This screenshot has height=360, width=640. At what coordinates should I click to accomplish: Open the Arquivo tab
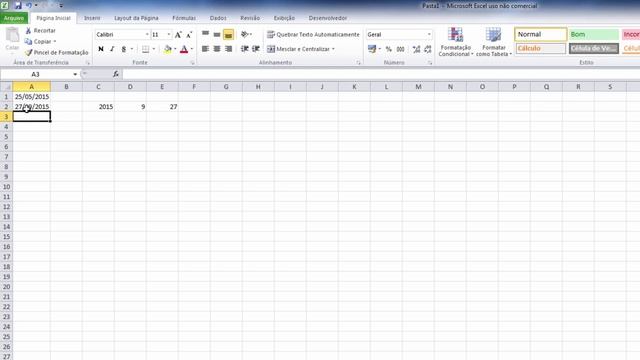(x=14, y=18)
